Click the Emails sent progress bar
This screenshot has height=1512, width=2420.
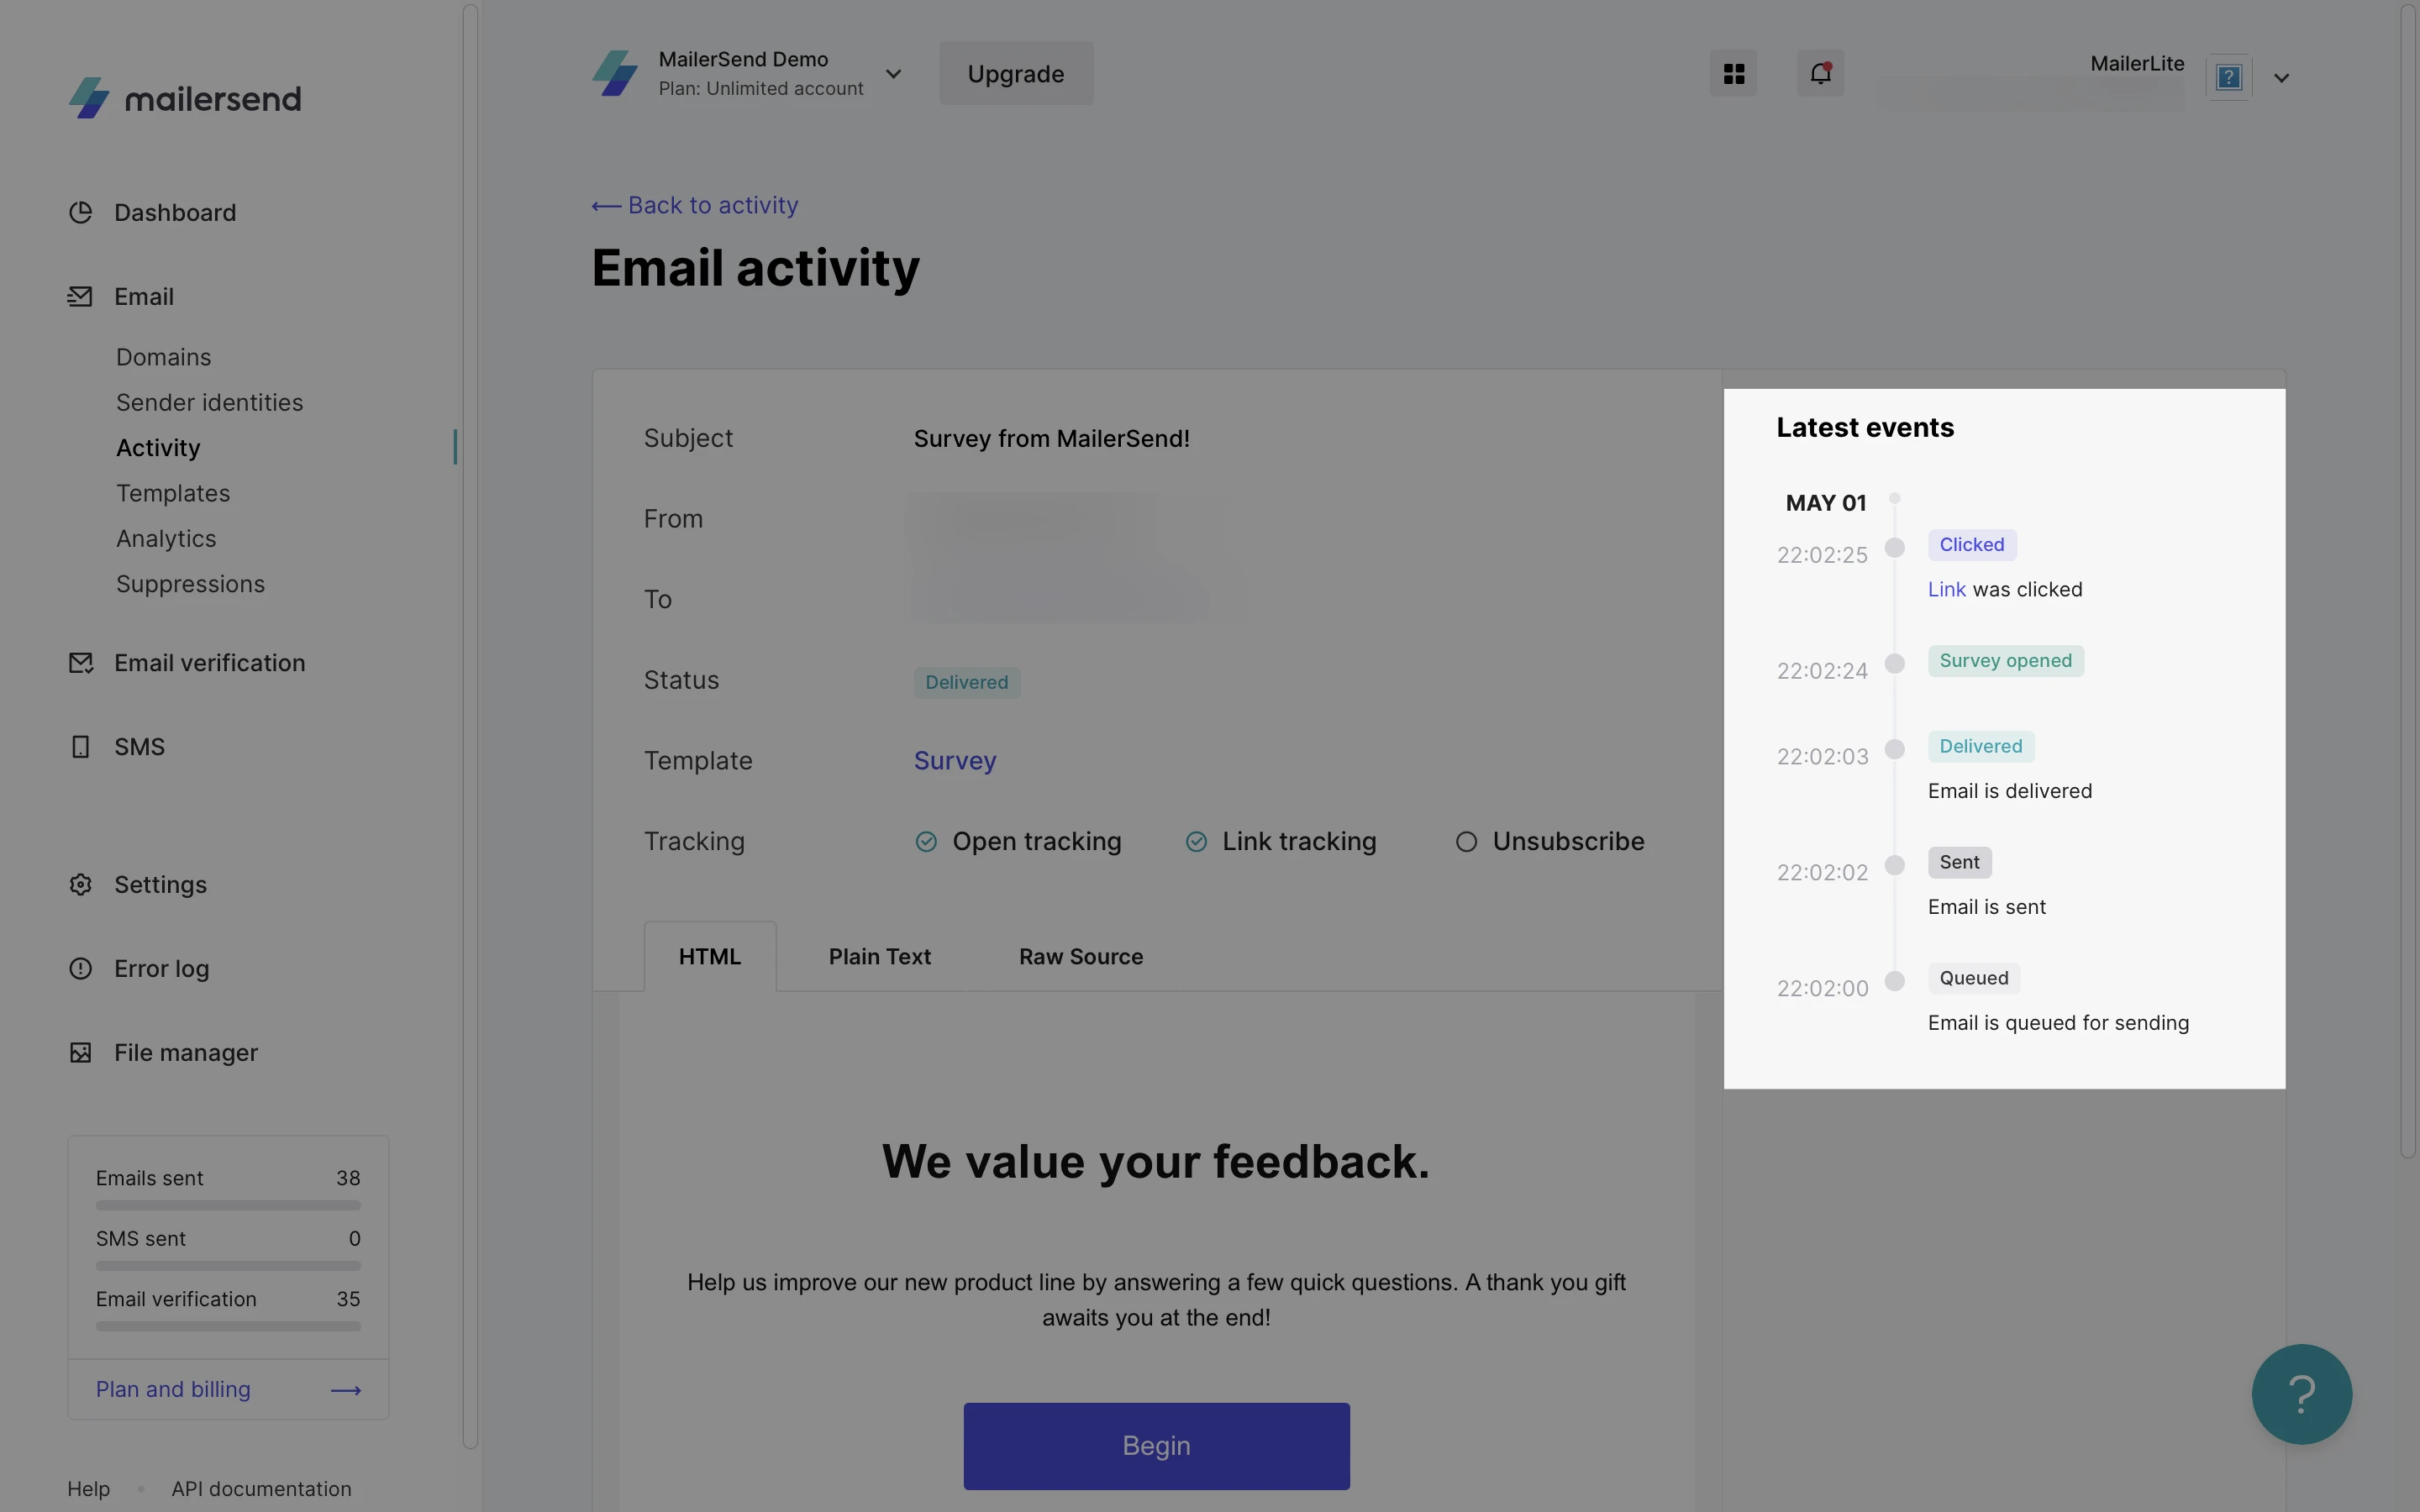228,1206
